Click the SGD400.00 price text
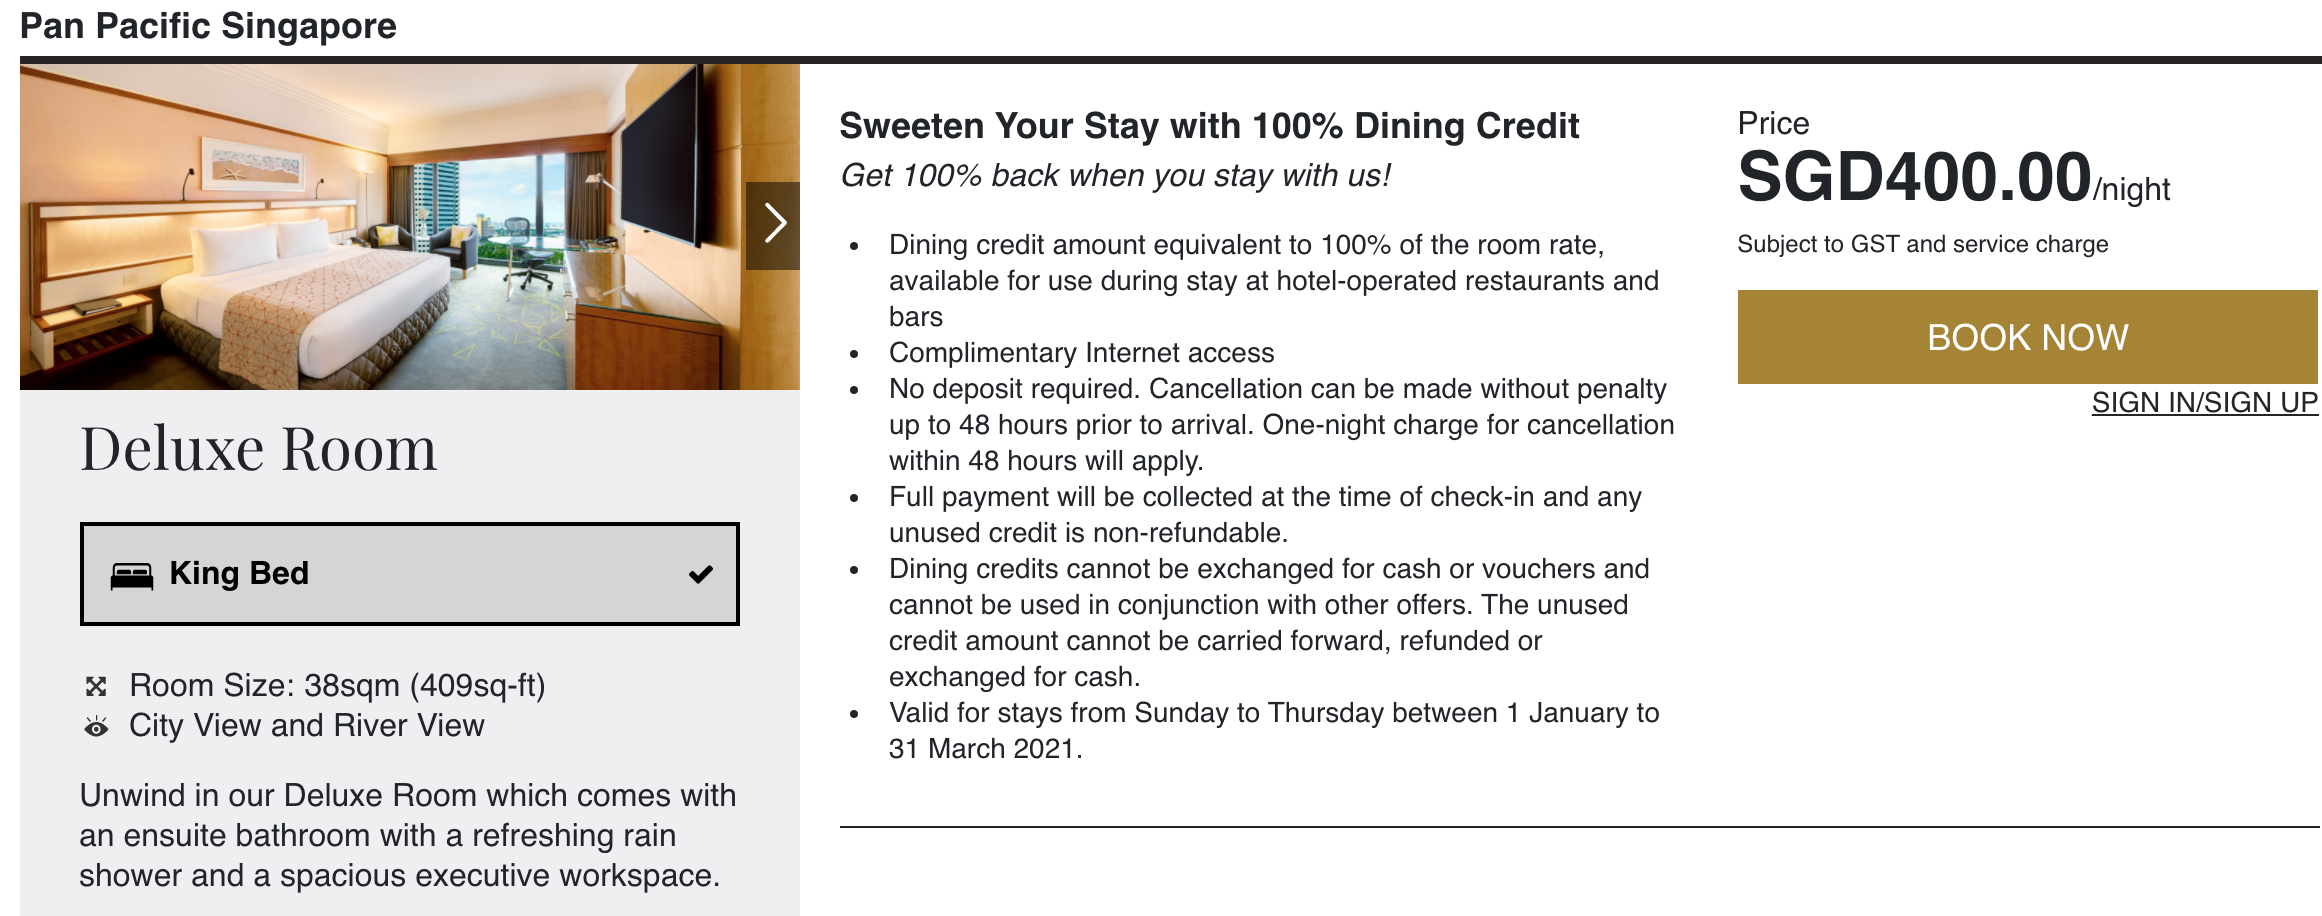The width and height of the screenshot is (2322, 916). click(x=1914, y=177)
